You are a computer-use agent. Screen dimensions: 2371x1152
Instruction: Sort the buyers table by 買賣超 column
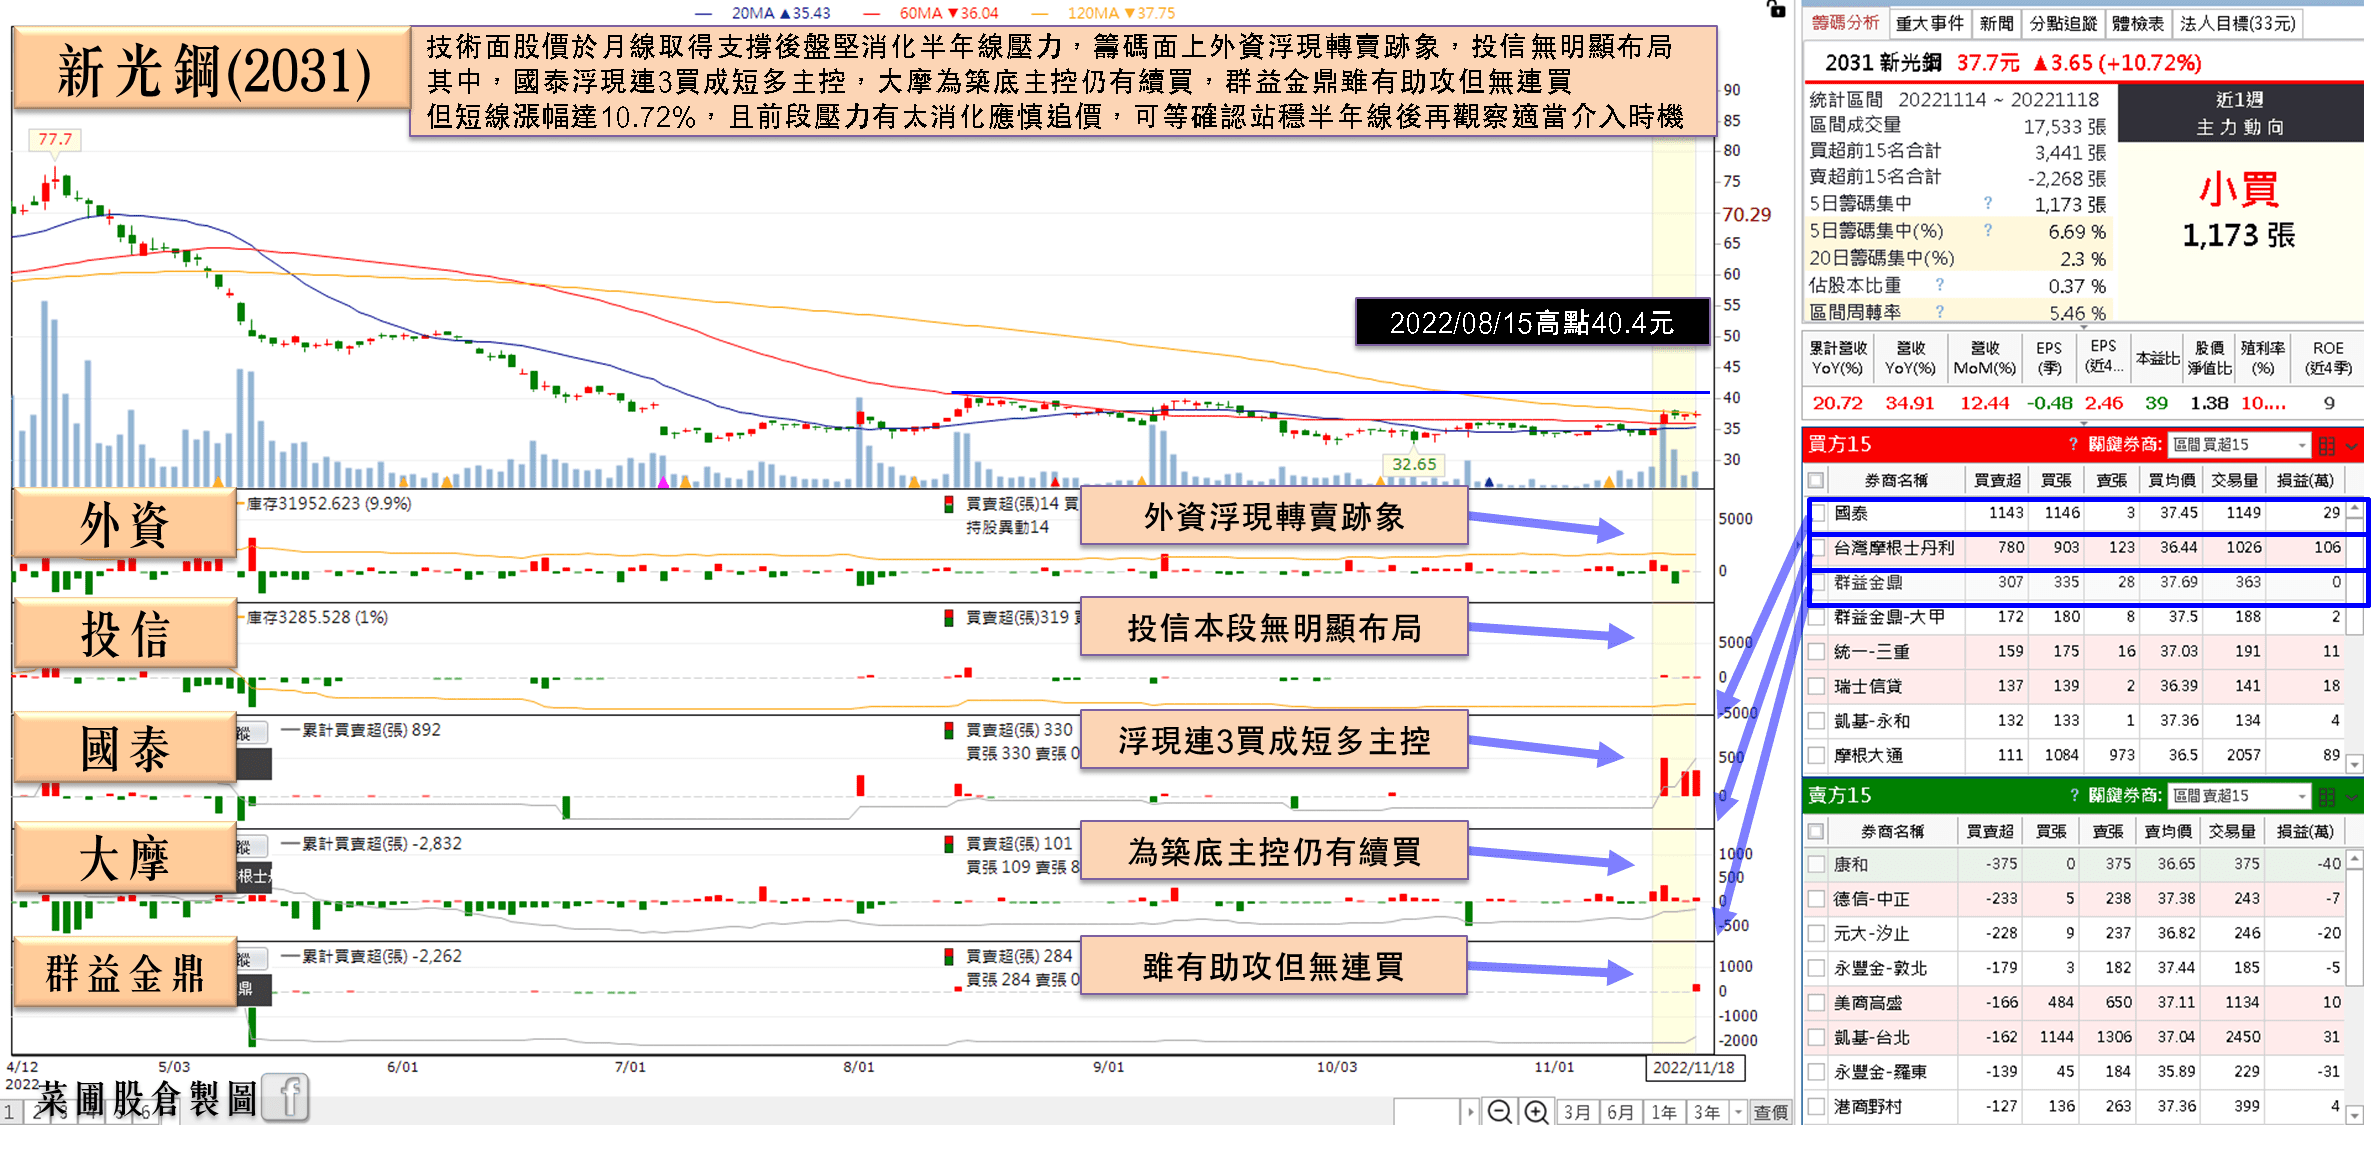point(1997,480)
